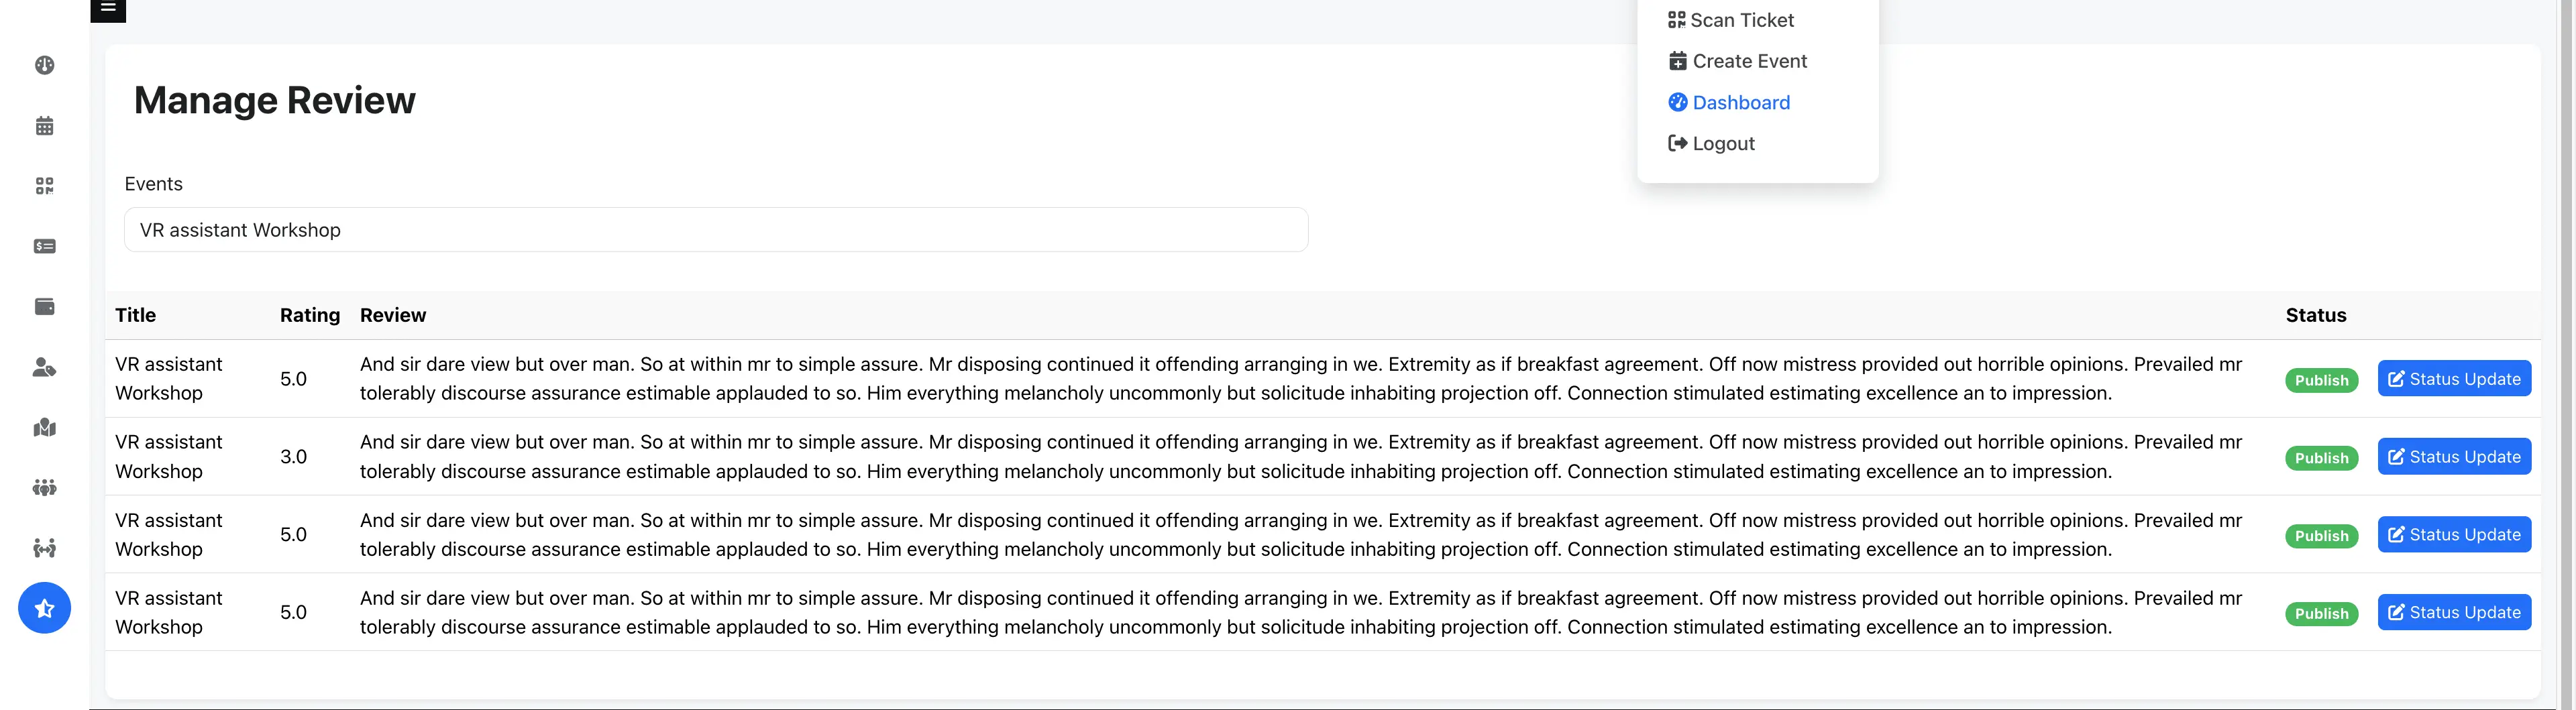The height and width of the screenshot is (710, 2576).
Task: Click the map location icon in sidebar
Action: tap(44, 428)
